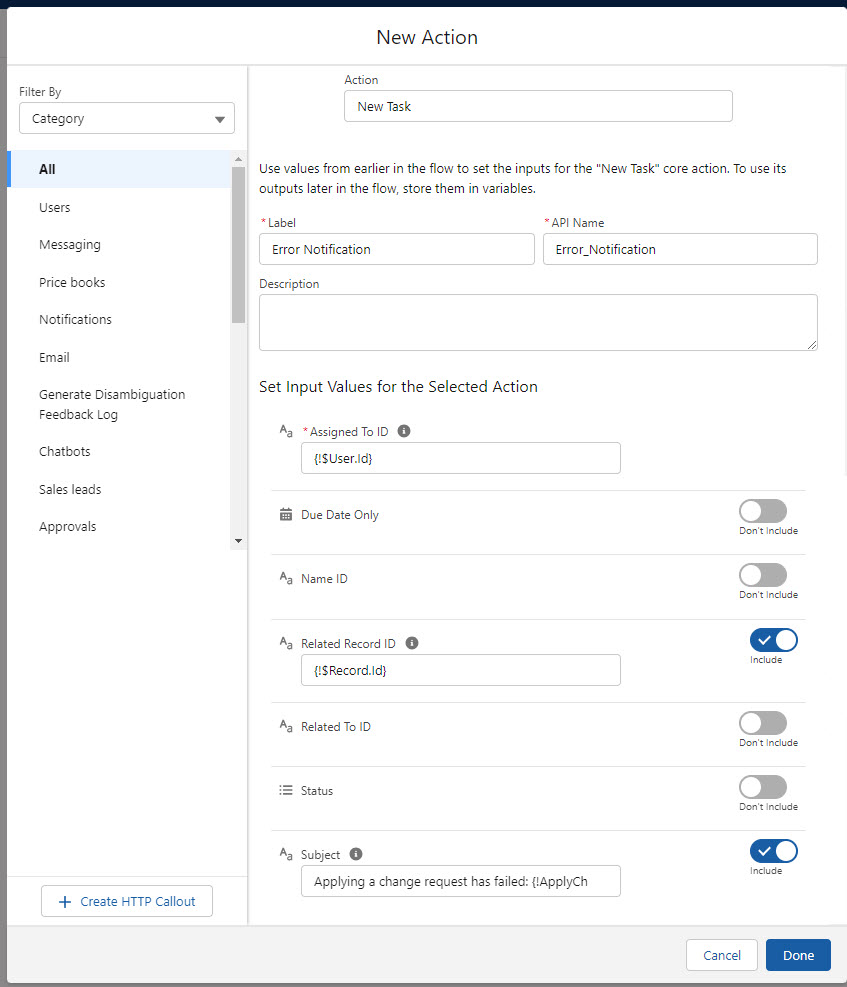Click the Cancel button

(722, 955)
